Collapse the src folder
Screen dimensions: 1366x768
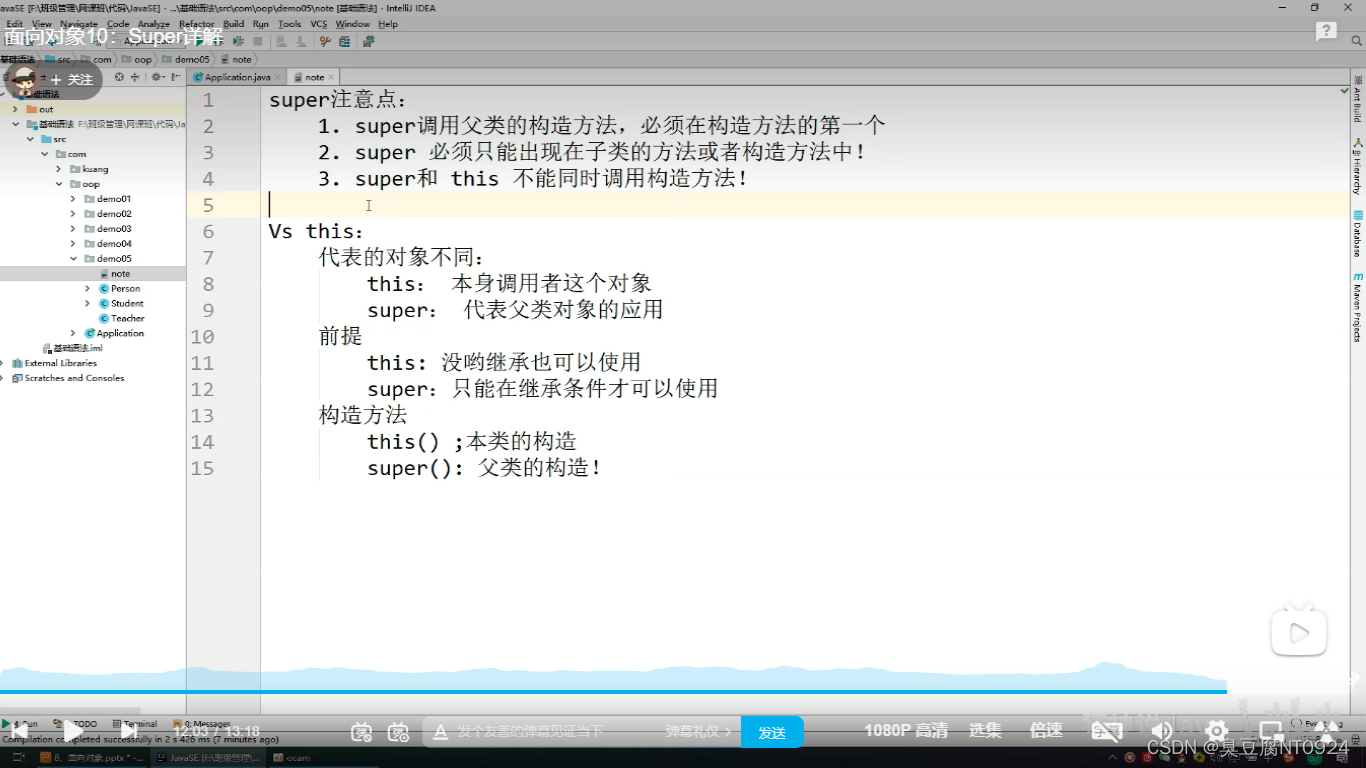click(30, 139)
